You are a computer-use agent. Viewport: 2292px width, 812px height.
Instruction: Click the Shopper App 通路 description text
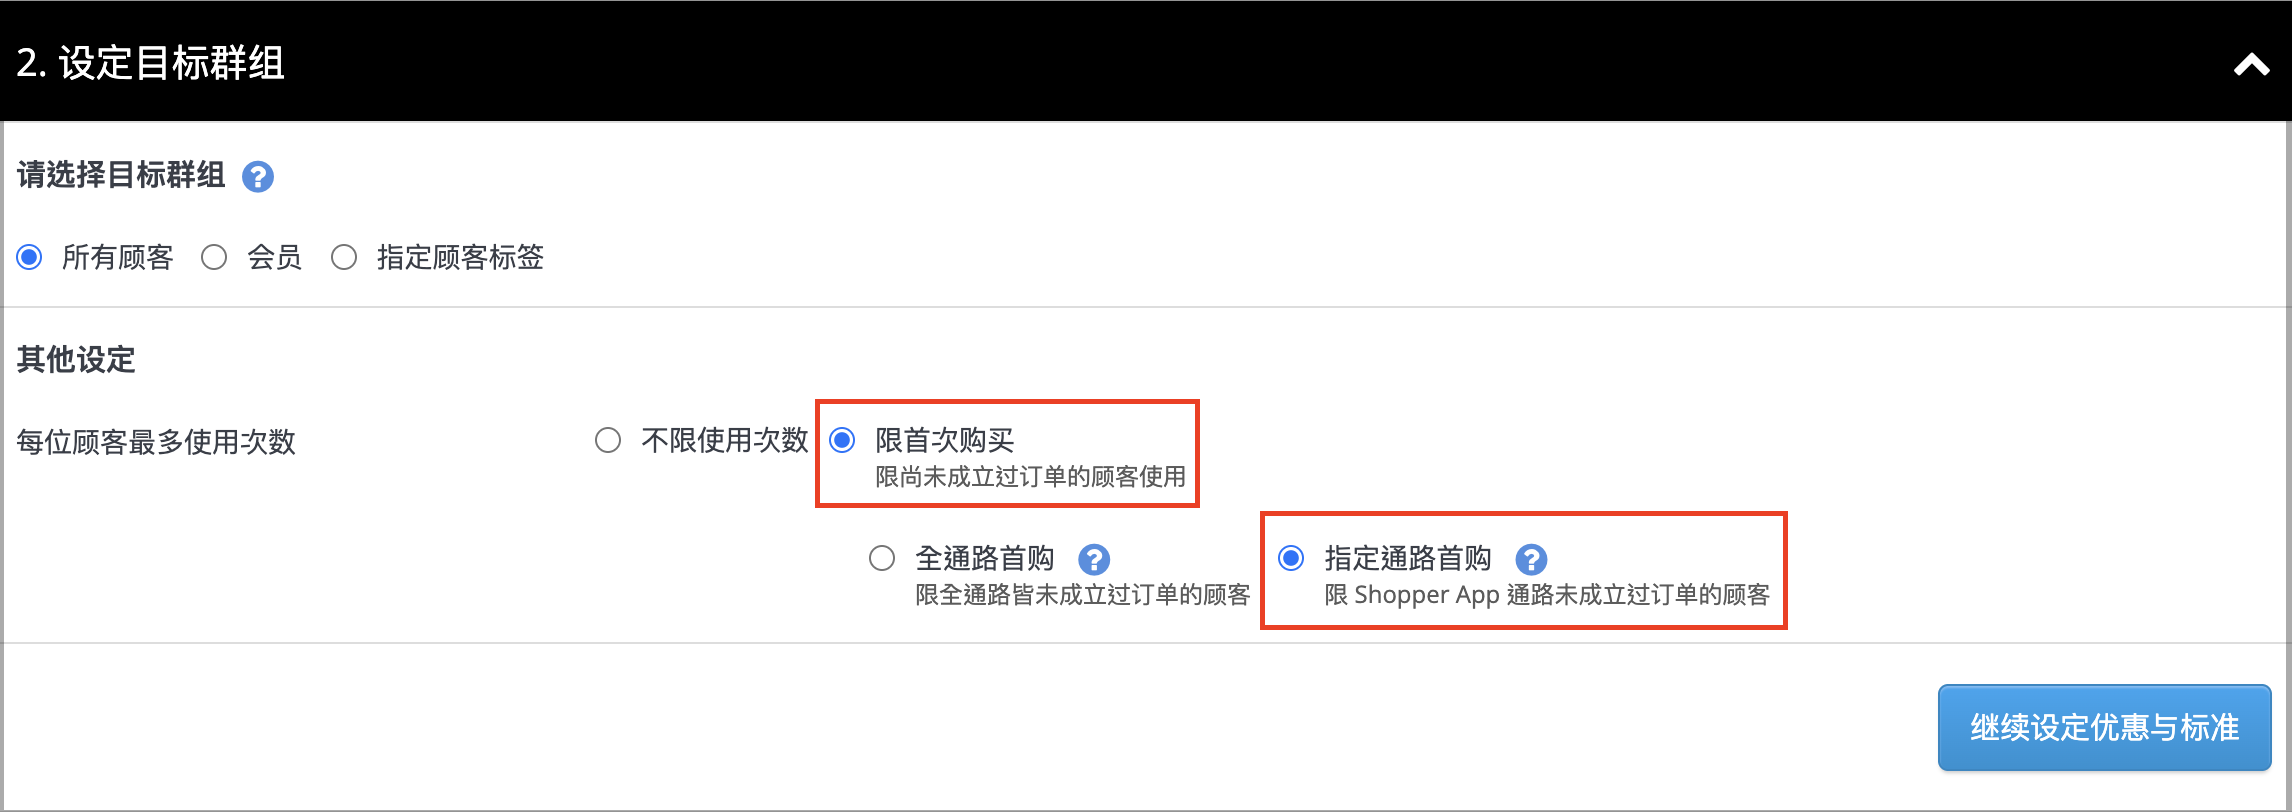(1547, 595)
